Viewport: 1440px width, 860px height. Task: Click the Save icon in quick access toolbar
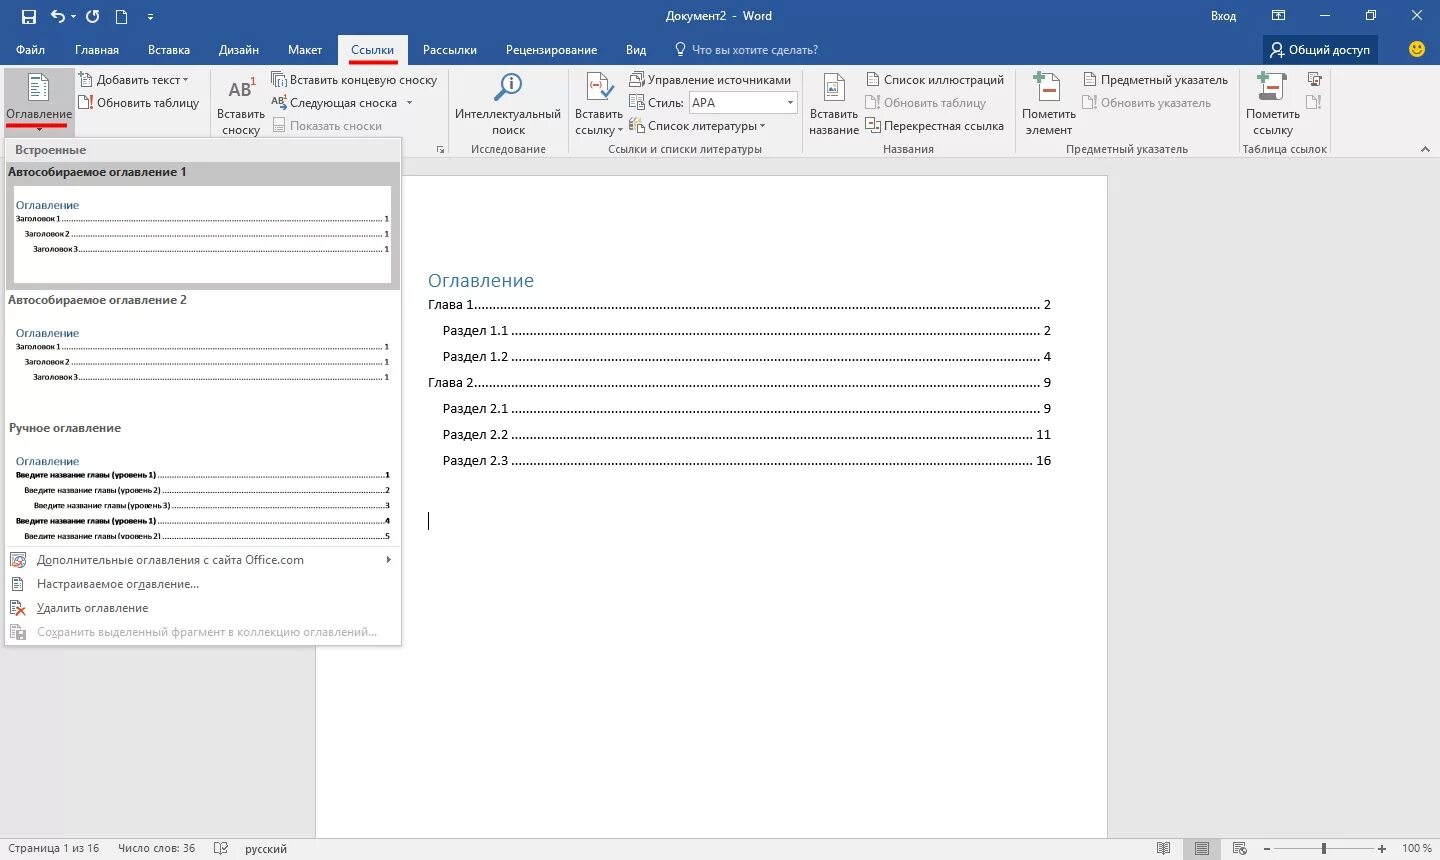tap(28, 16)
